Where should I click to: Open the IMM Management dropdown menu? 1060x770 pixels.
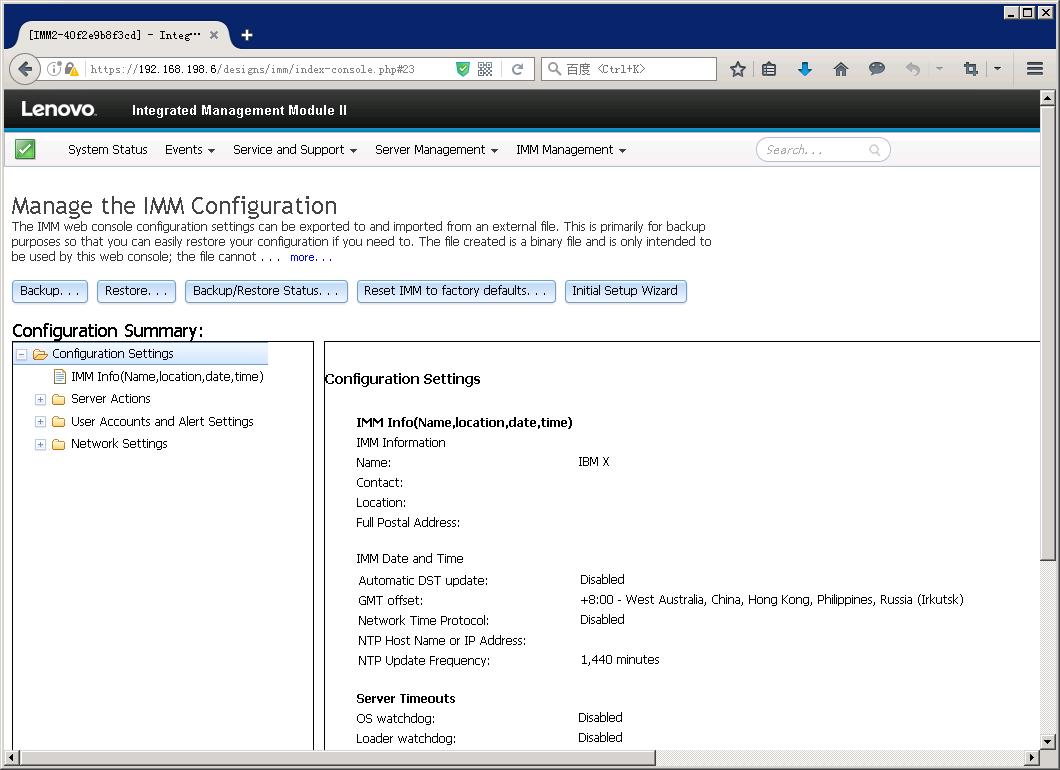coord(570,150)
